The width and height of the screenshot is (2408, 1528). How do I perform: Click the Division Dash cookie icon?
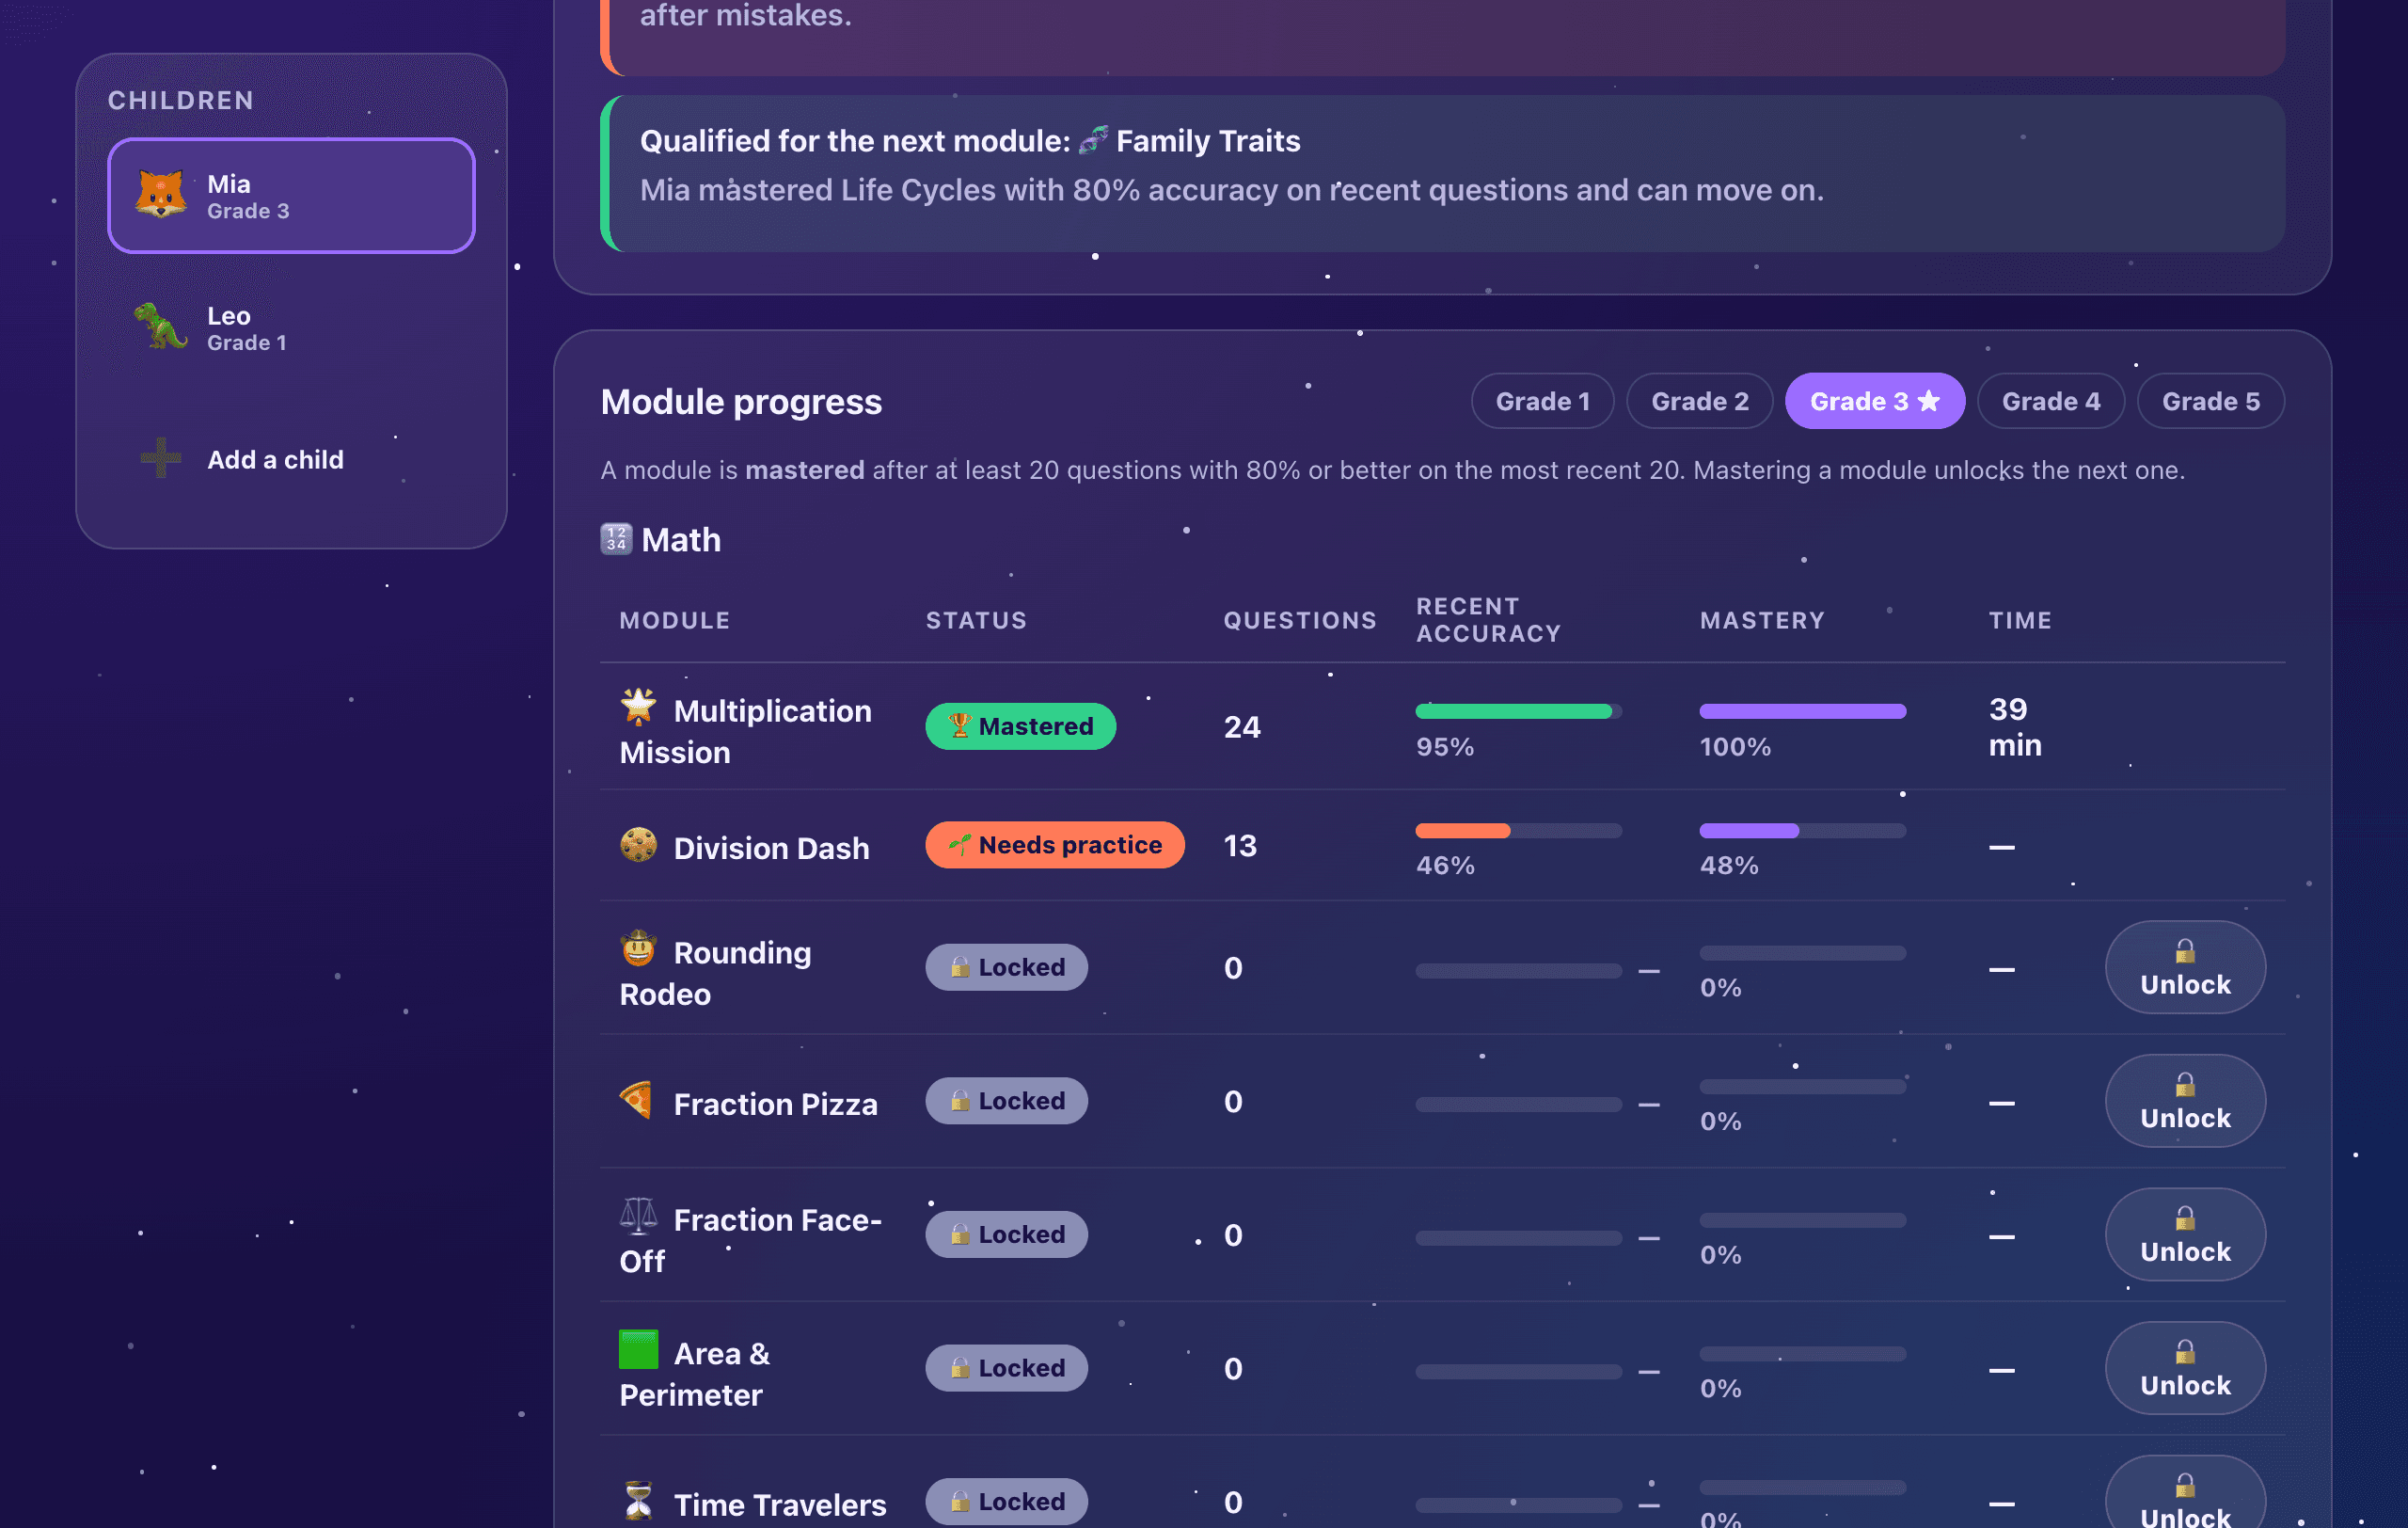click(x=638, y=845)
